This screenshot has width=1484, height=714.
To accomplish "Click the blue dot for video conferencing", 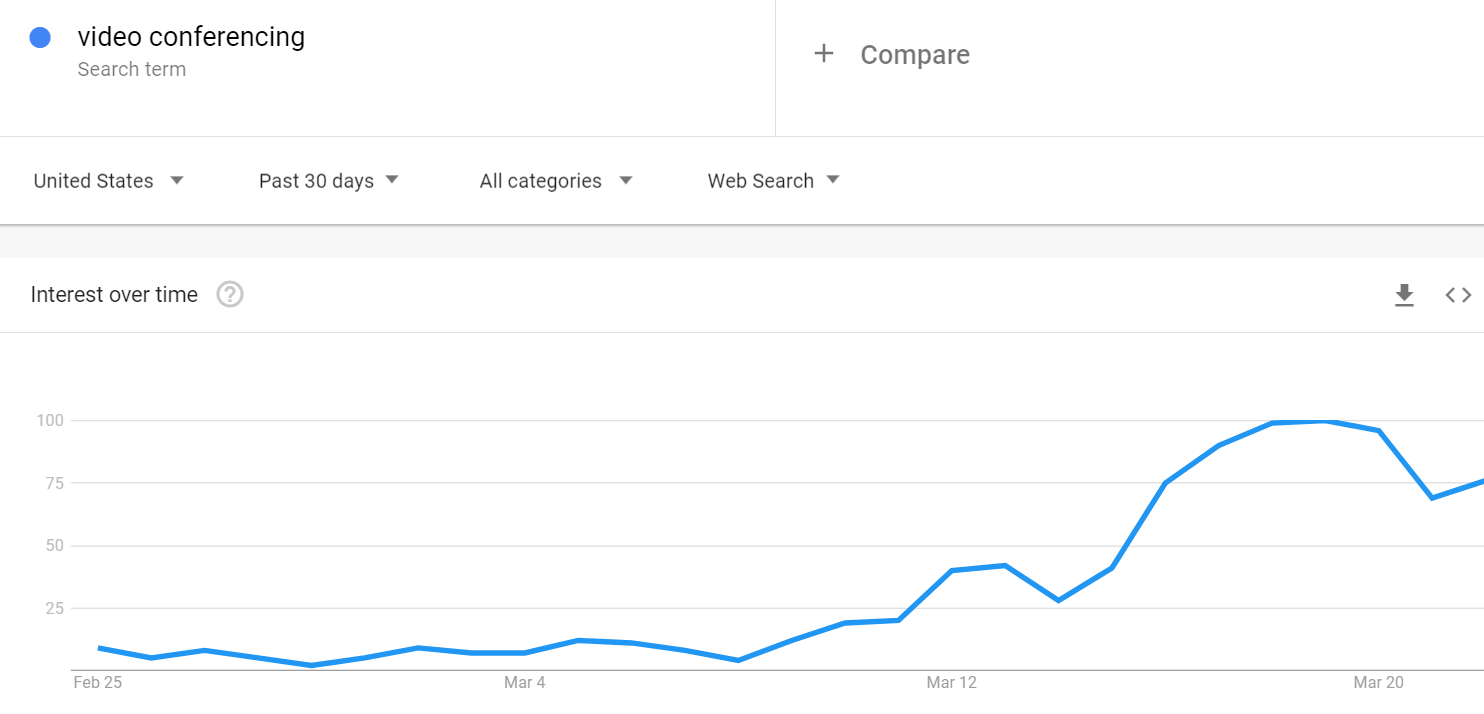I will [40, 38].
